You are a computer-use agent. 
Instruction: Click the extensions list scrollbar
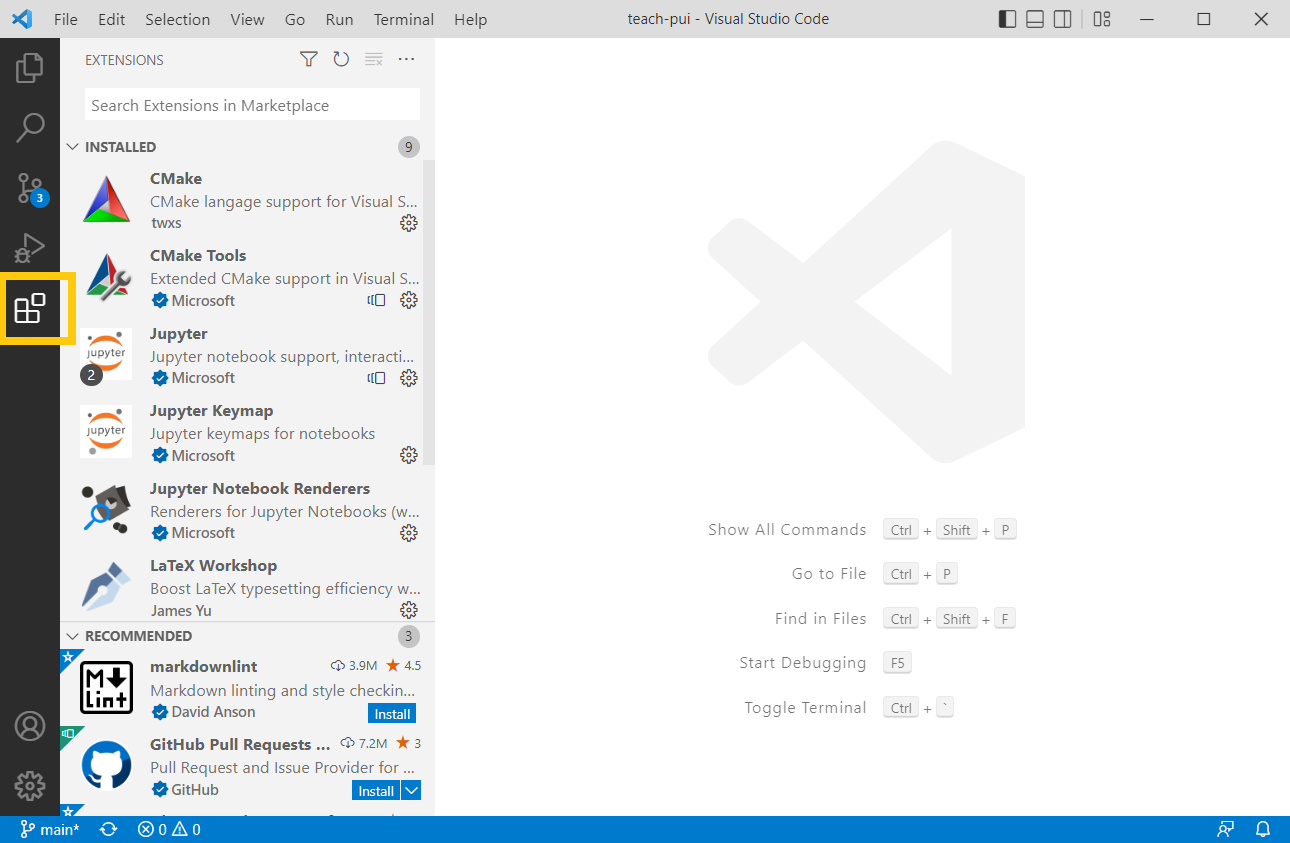[429, 311]
